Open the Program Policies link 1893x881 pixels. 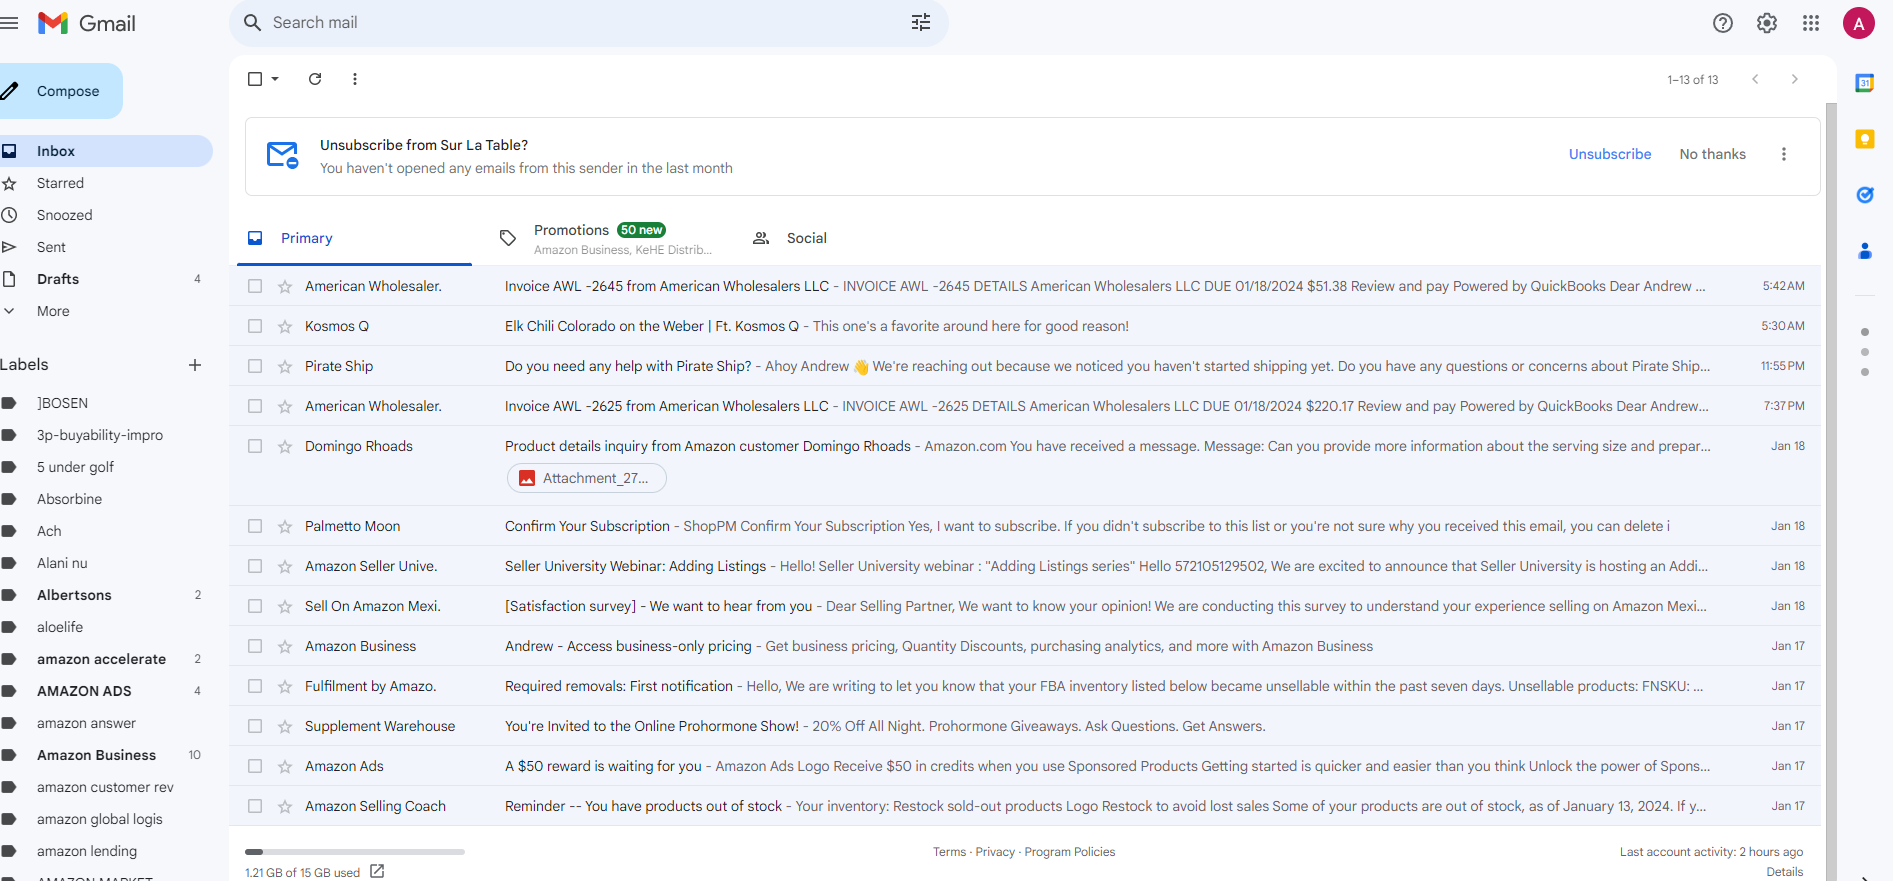pos(1070,852)
